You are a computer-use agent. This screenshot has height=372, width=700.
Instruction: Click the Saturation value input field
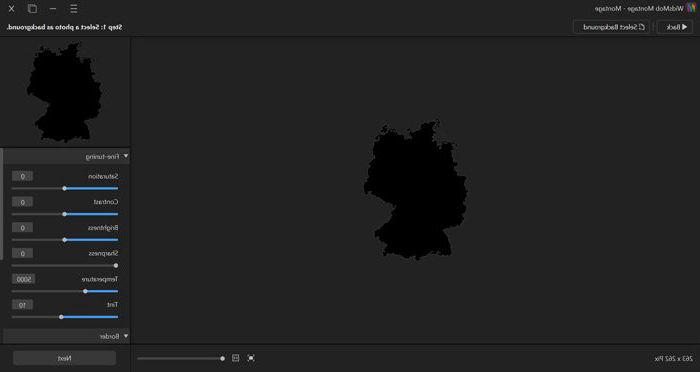tap(22, 176)
